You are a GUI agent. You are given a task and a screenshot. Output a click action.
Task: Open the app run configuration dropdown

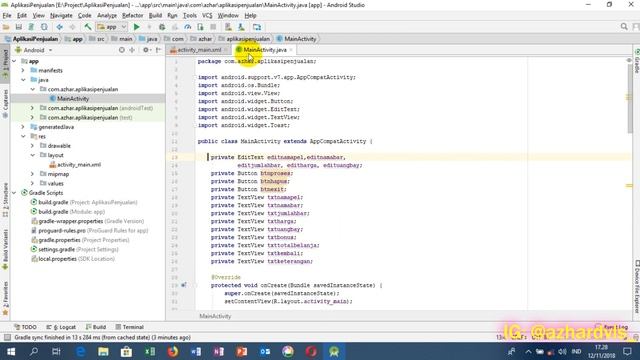[x=112, y=27]
